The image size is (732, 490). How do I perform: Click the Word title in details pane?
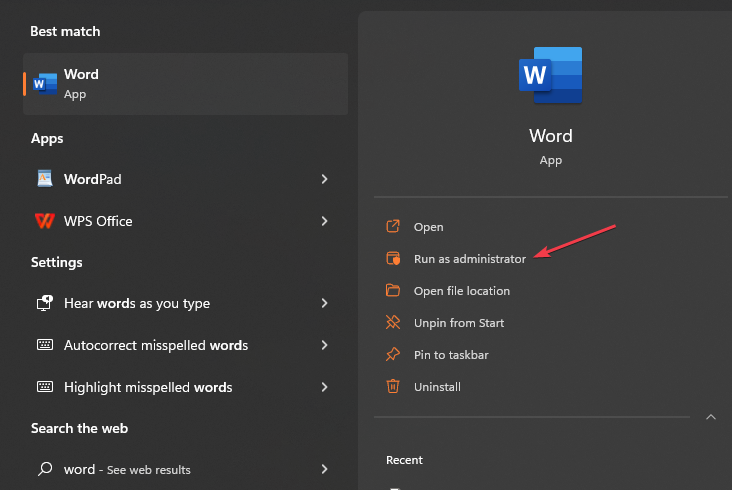click(x=550, y=136)
